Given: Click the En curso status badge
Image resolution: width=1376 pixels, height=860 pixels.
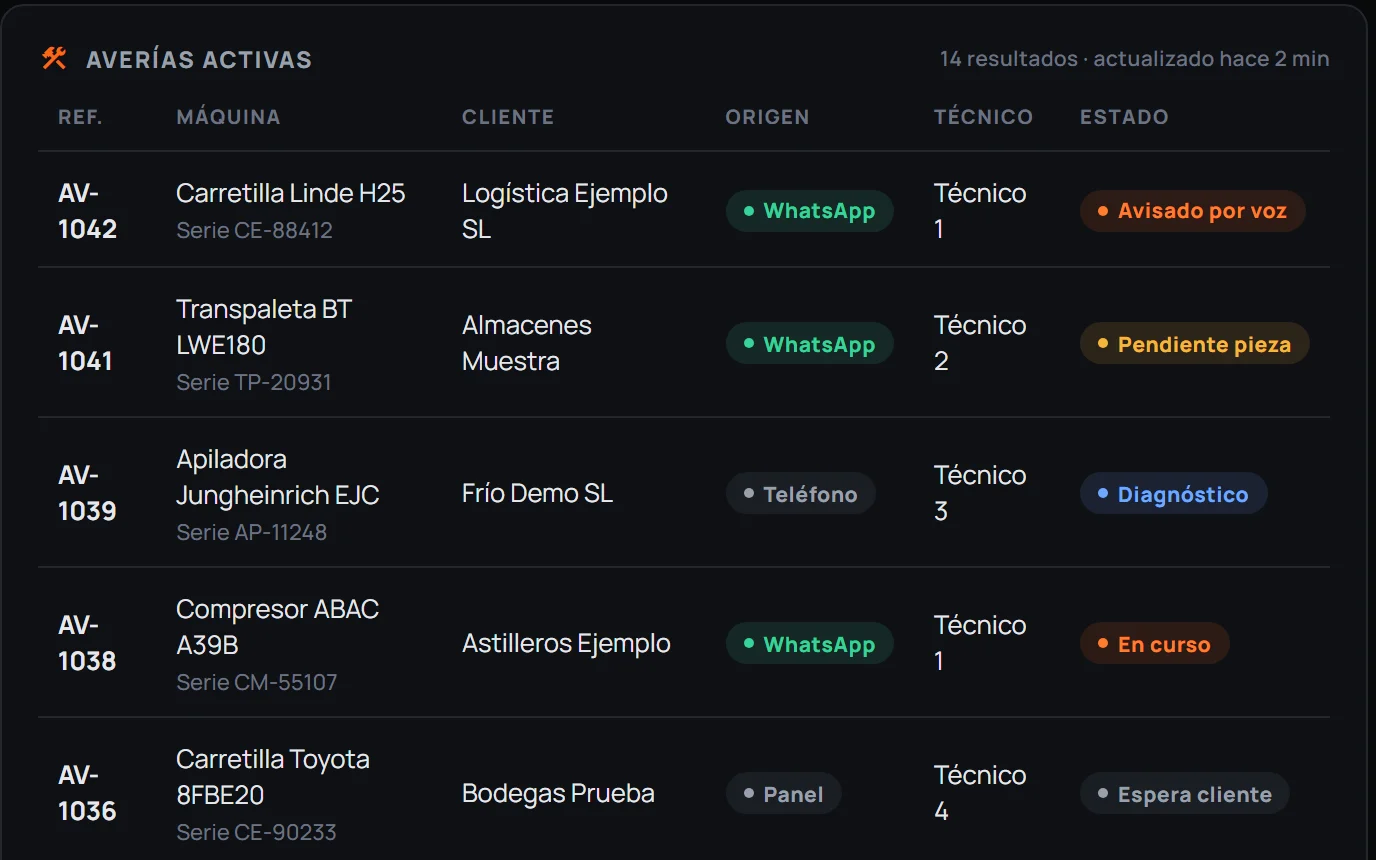Looking at the screenshot, I should click(x=1155, y=644).
